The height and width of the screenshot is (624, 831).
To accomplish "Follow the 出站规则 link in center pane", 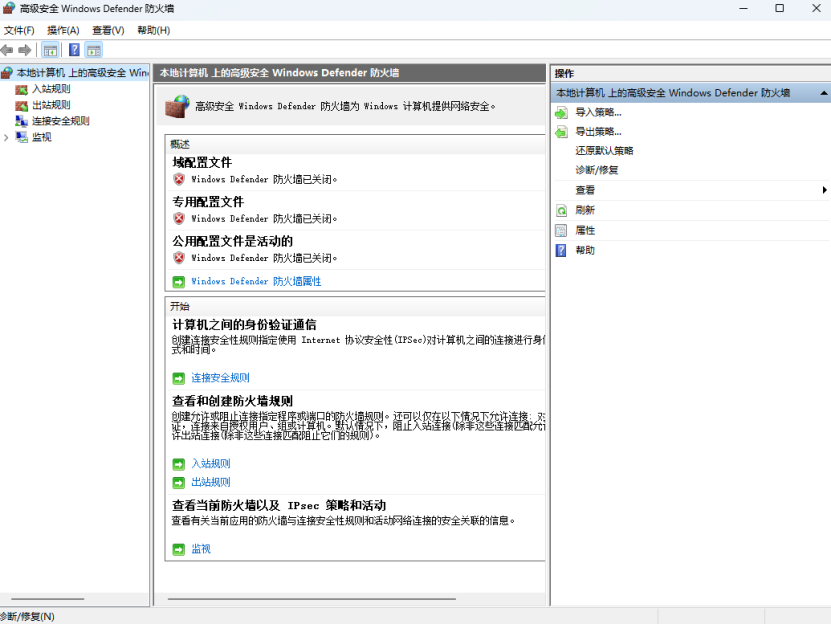I will pos(210,482).
